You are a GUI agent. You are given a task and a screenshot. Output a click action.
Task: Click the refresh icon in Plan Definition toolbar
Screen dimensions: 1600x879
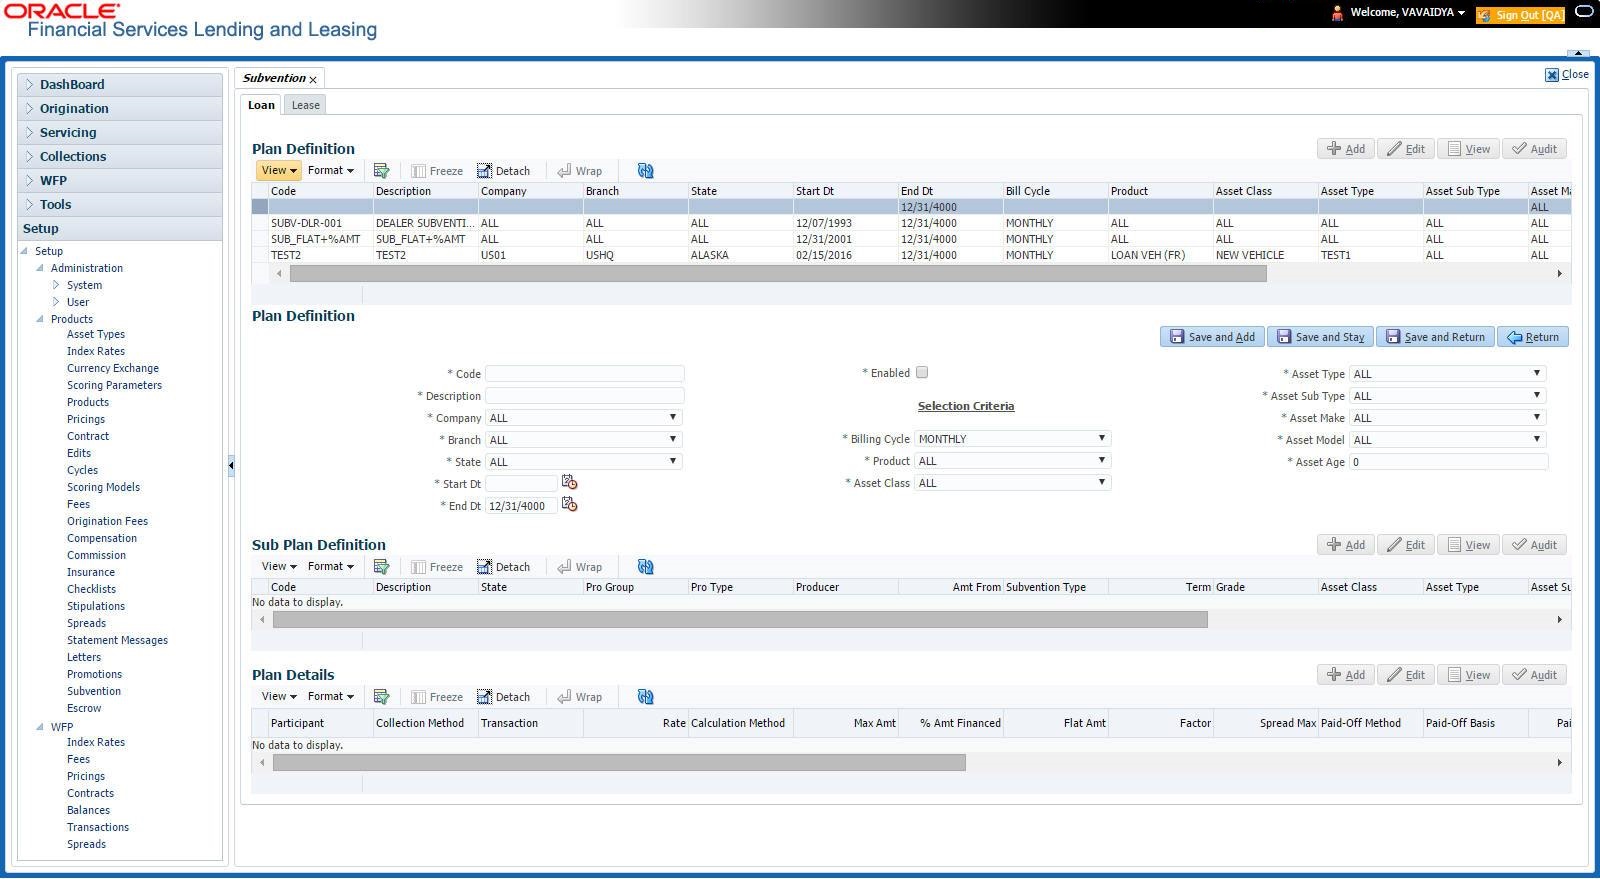point(645,171)
